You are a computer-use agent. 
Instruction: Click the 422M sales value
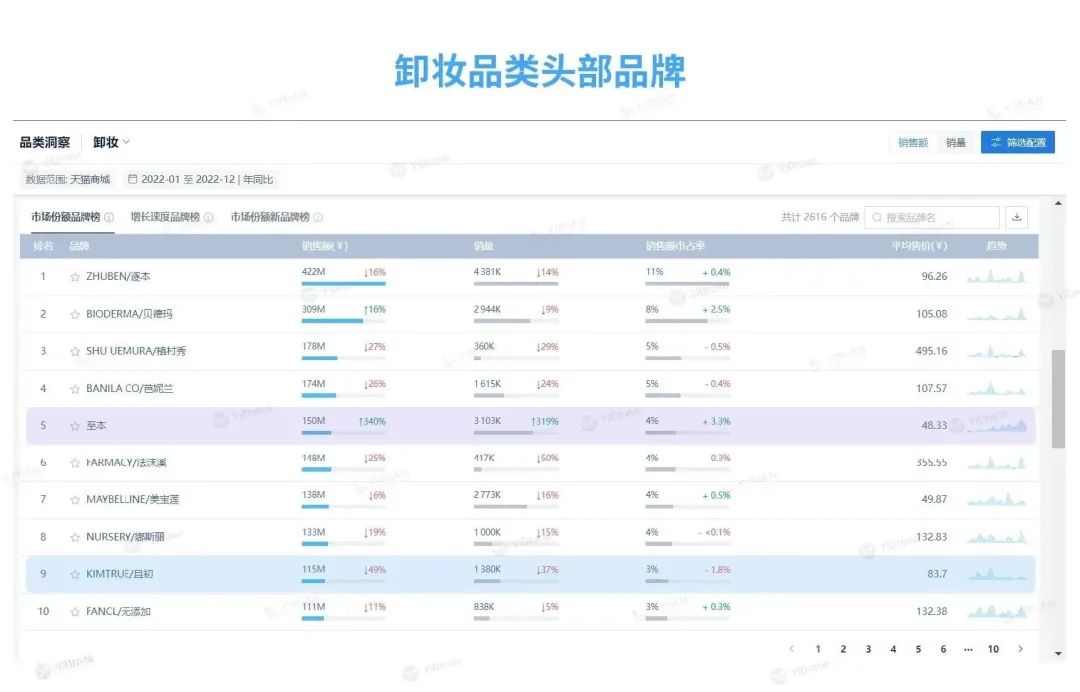[313, 272]
